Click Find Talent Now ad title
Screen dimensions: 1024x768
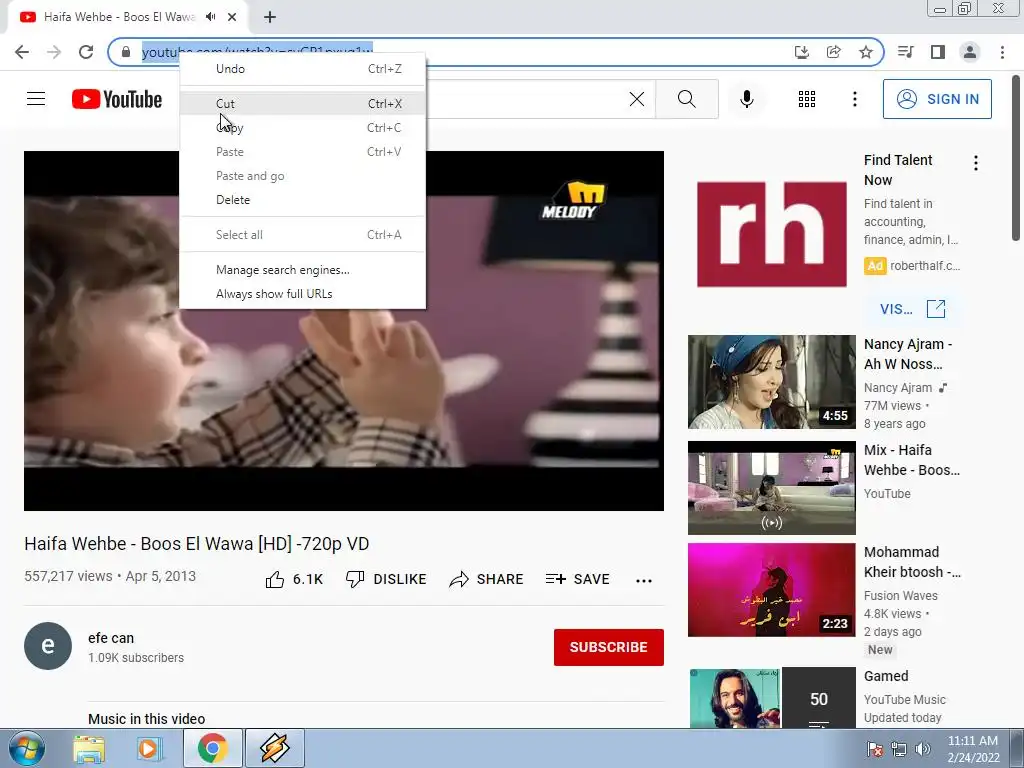[x=898, y=170]
